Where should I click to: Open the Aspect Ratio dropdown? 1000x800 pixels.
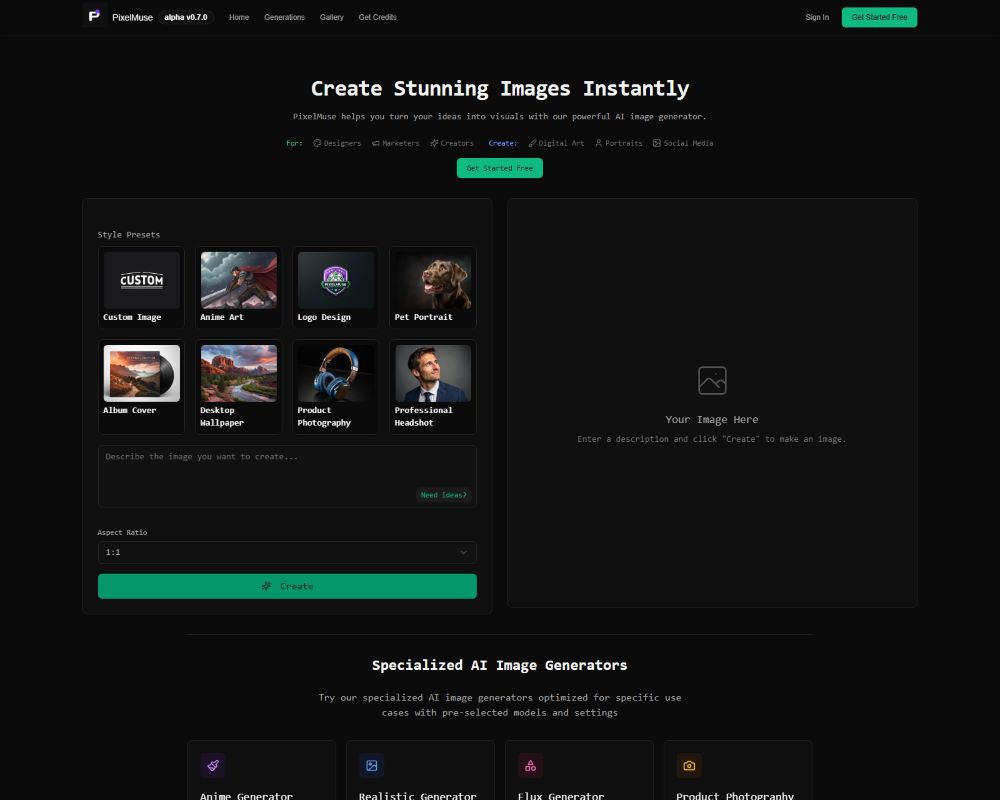click(x=287, y=552)
